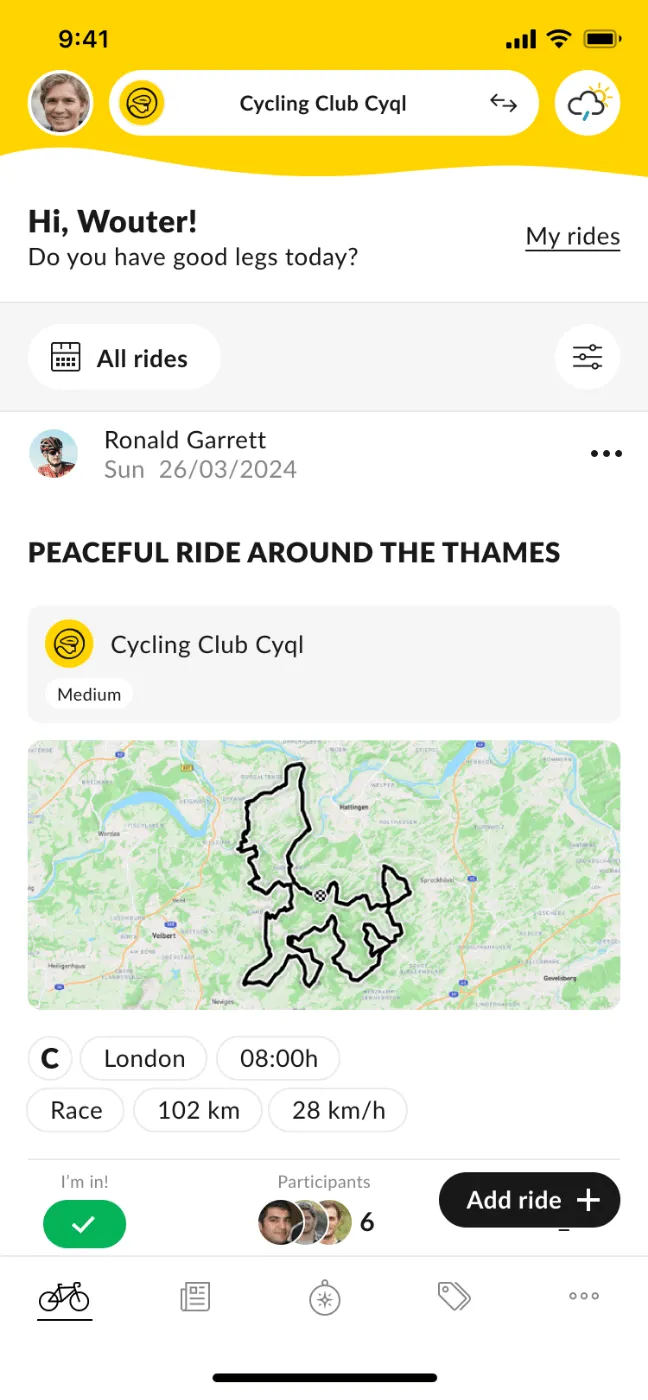Screen dimensions: 648x1400
Task: Tap the Add ride button
Action: tap(530, 1200)
